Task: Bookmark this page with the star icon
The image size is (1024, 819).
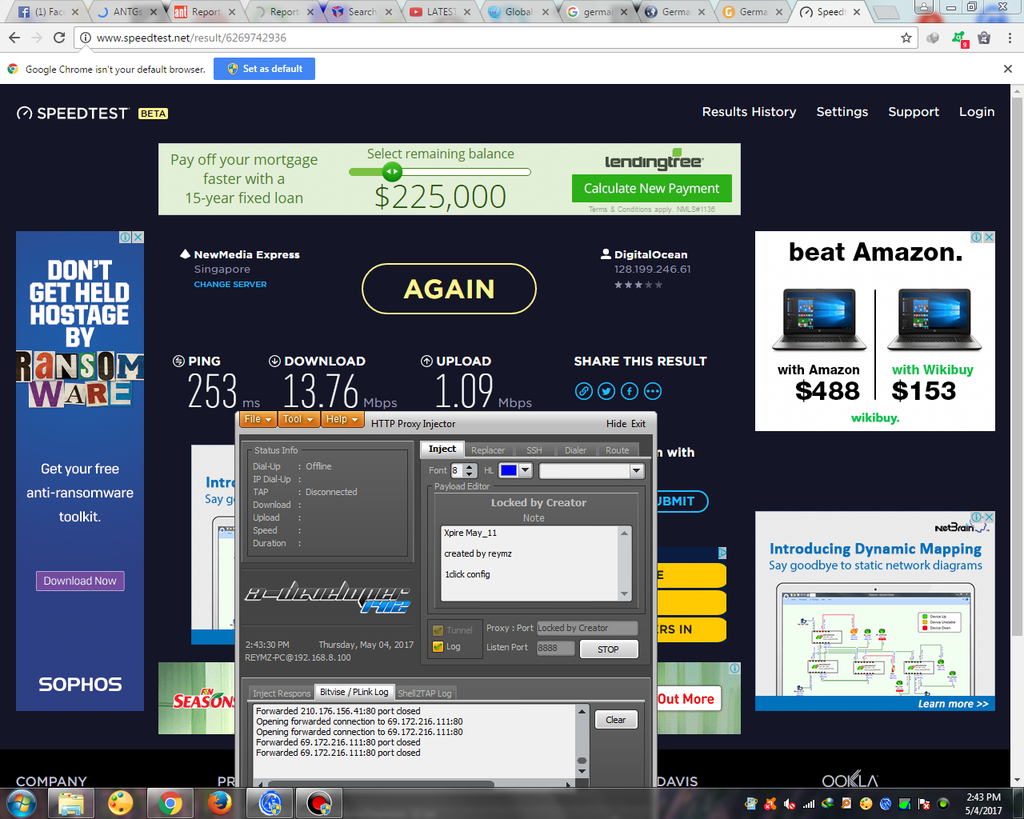Action: pyautogui.click(x=906, y=38)
